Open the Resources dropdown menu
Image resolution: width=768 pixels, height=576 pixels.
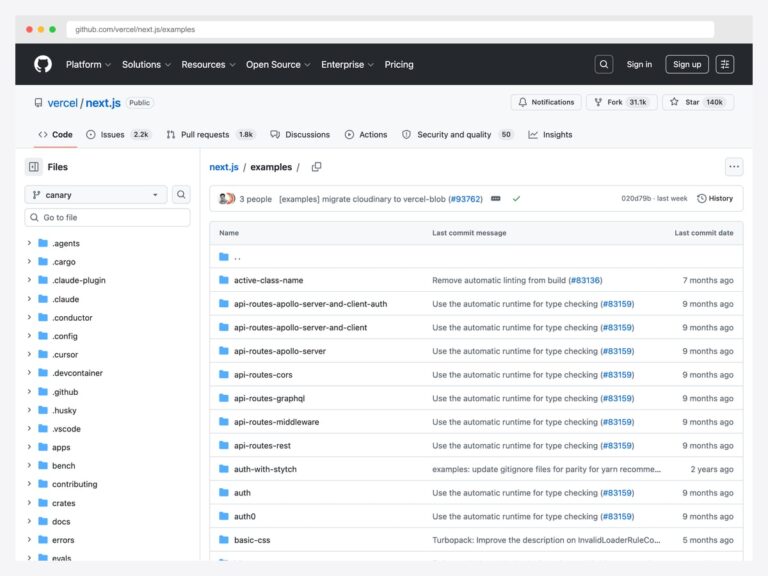click(208, 64)
